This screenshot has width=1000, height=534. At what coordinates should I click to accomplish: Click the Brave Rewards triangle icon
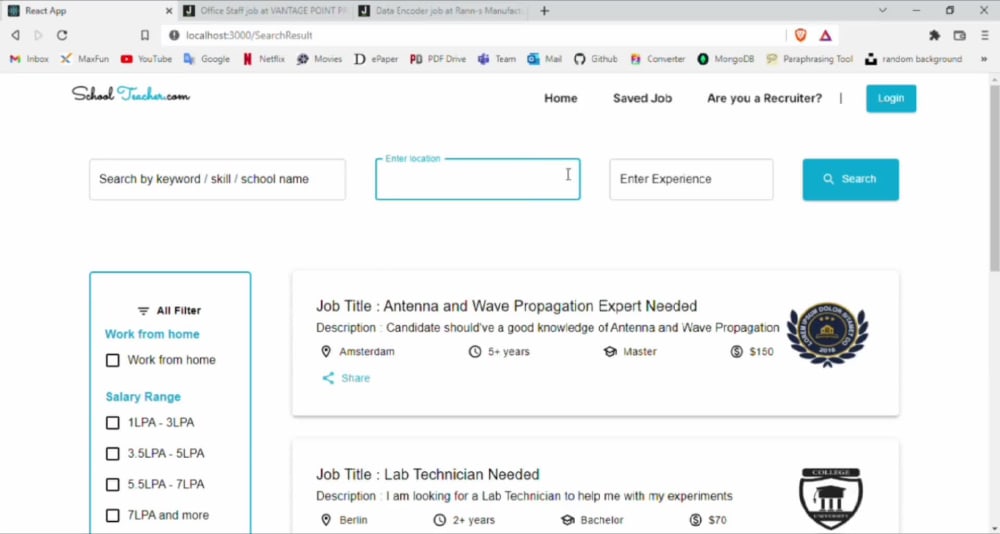(825, 35)
